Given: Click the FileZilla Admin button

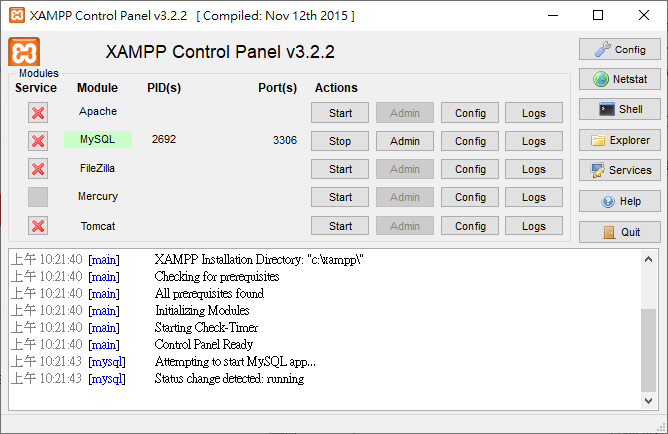Looking at the screenshot, I should 405,169.
